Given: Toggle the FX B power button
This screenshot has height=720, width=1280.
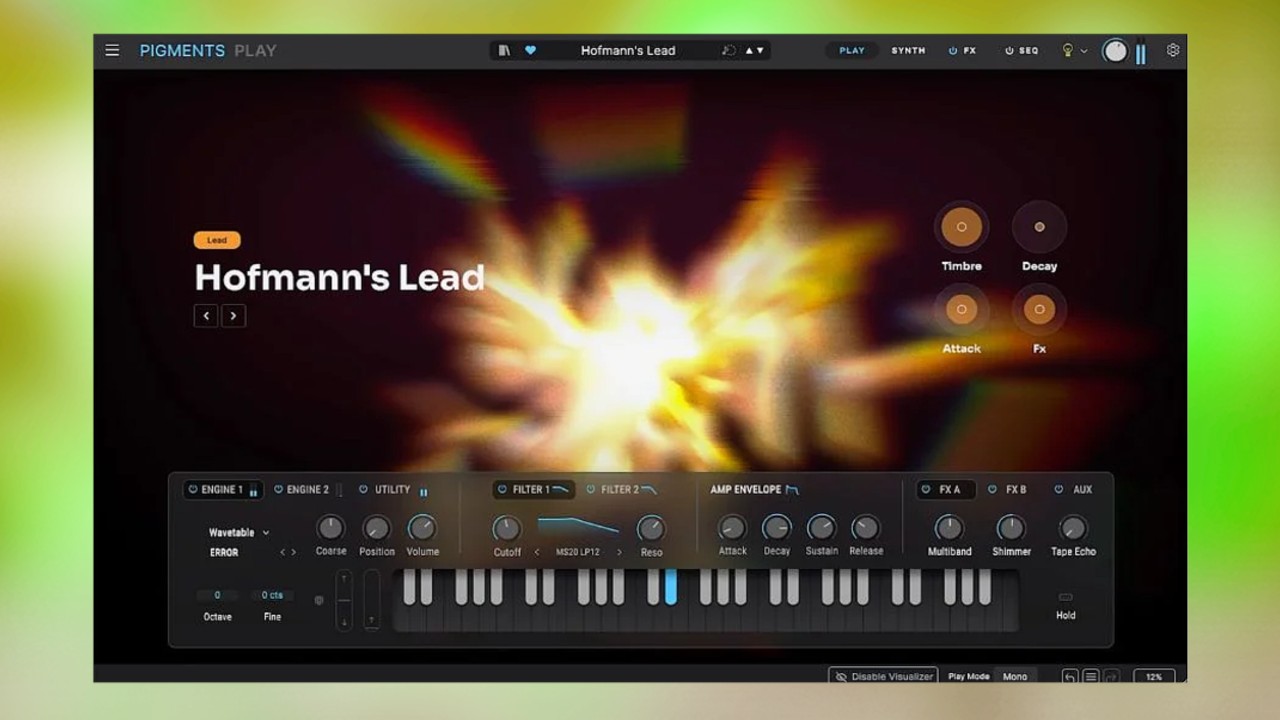Looking at the screenshot, I should (x=992, y=490).
